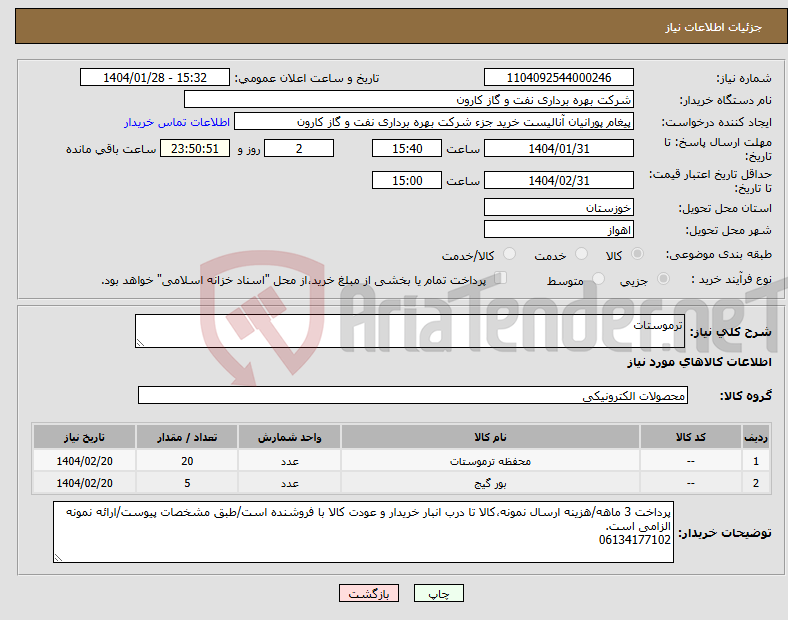
Task: Click the remaining time field 23:50:51
Action: 195,148
